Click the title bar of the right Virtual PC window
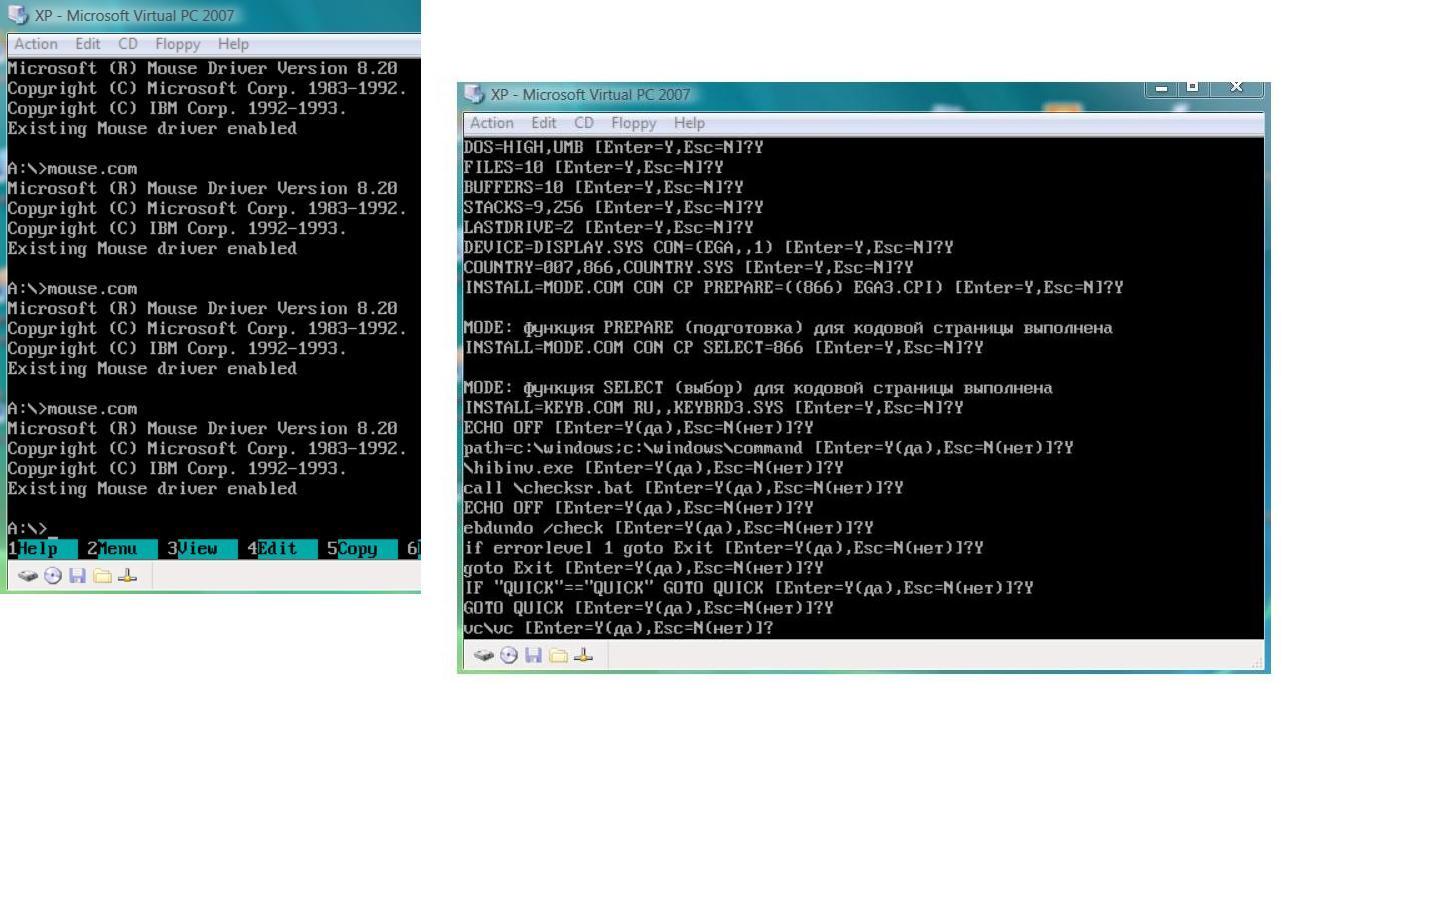The image size is (1440, 900). [x=864, y=94]
